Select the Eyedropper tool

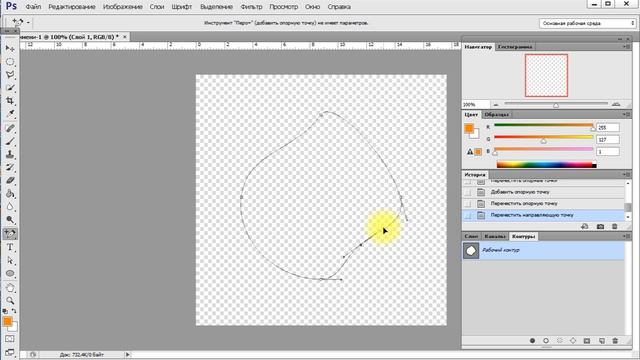click(x=10, y=114)
